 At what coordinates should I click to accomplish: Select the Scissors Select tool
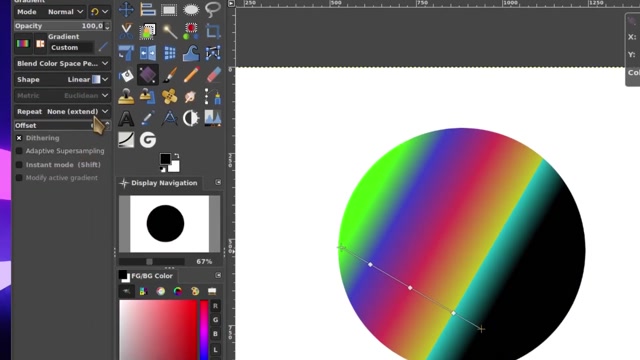tap(126, 31)
